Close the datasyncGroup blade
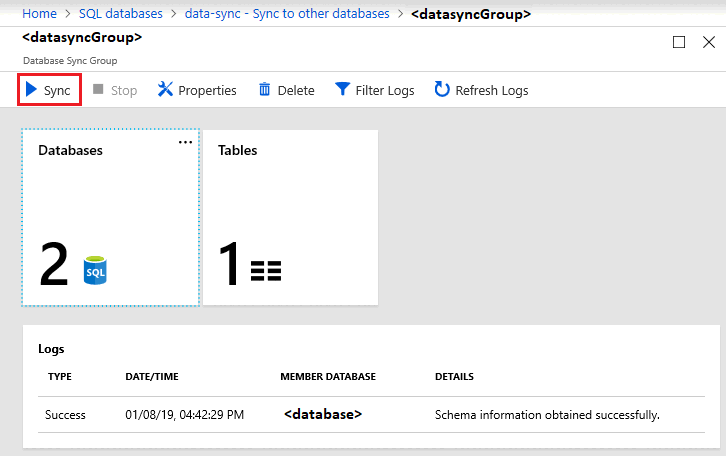This screenshot has height=456, width=726. click(x=708, y=42)
